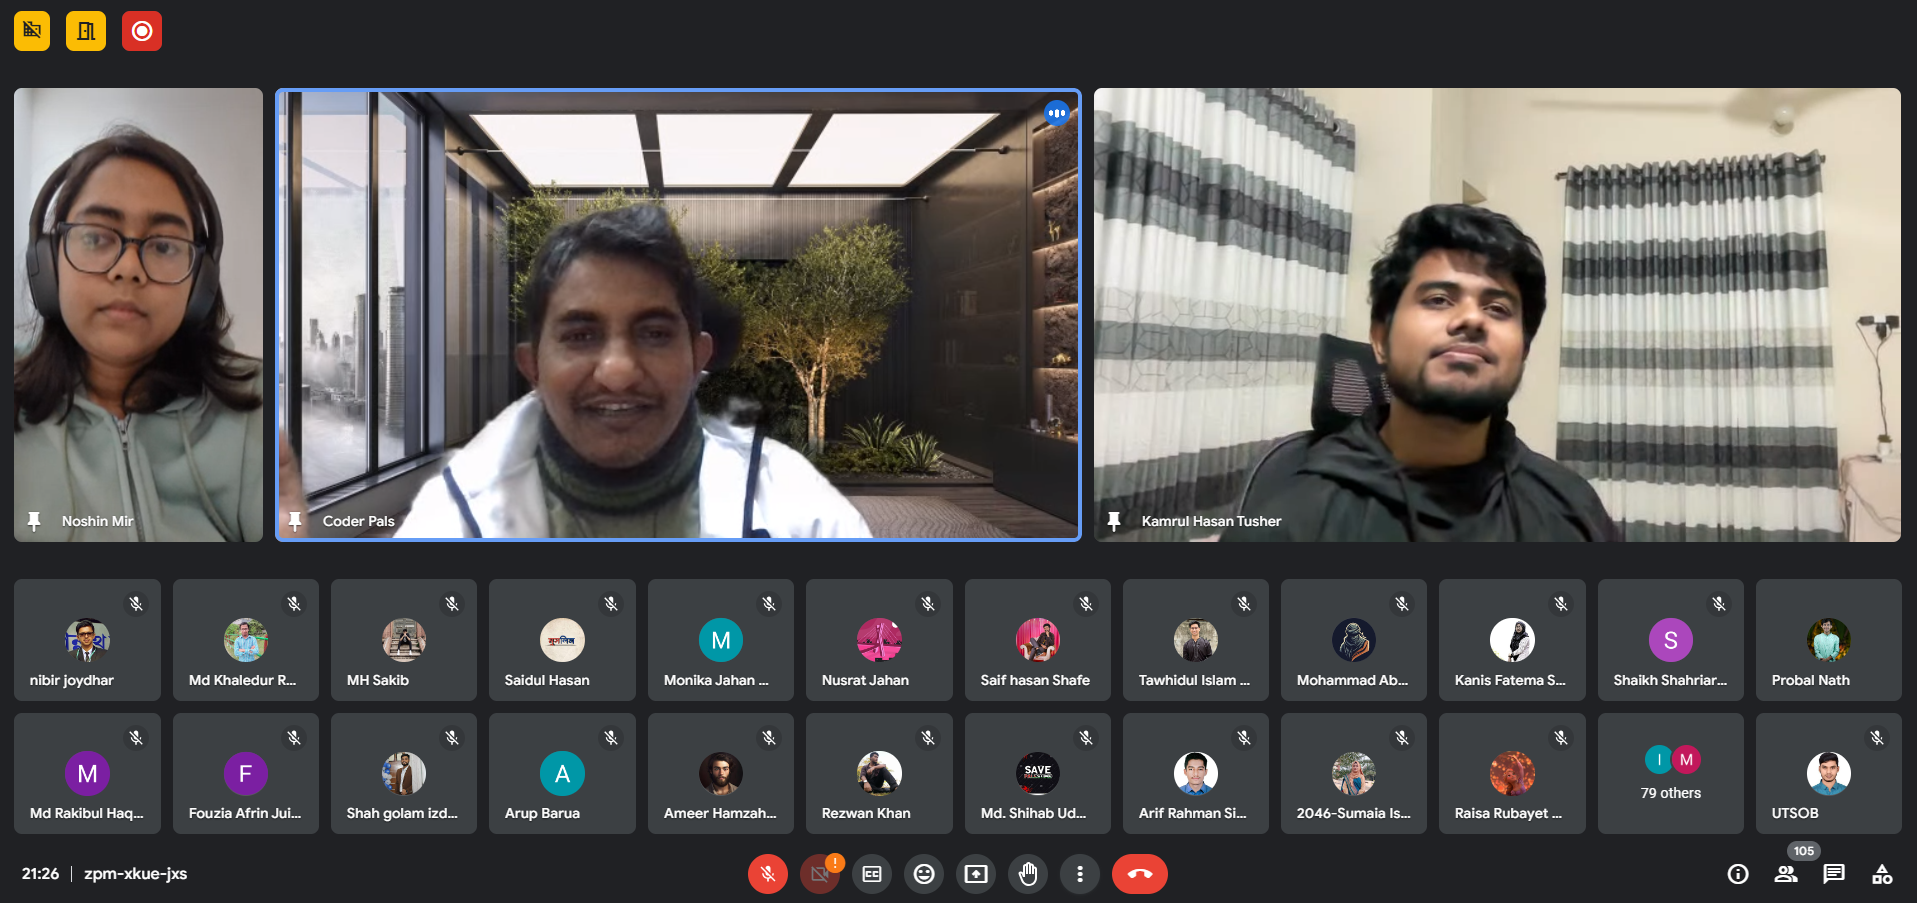Toggle closed captions on
This screenshot has height=903, width=1917.
pyautogui.click(x=872, y=874)
